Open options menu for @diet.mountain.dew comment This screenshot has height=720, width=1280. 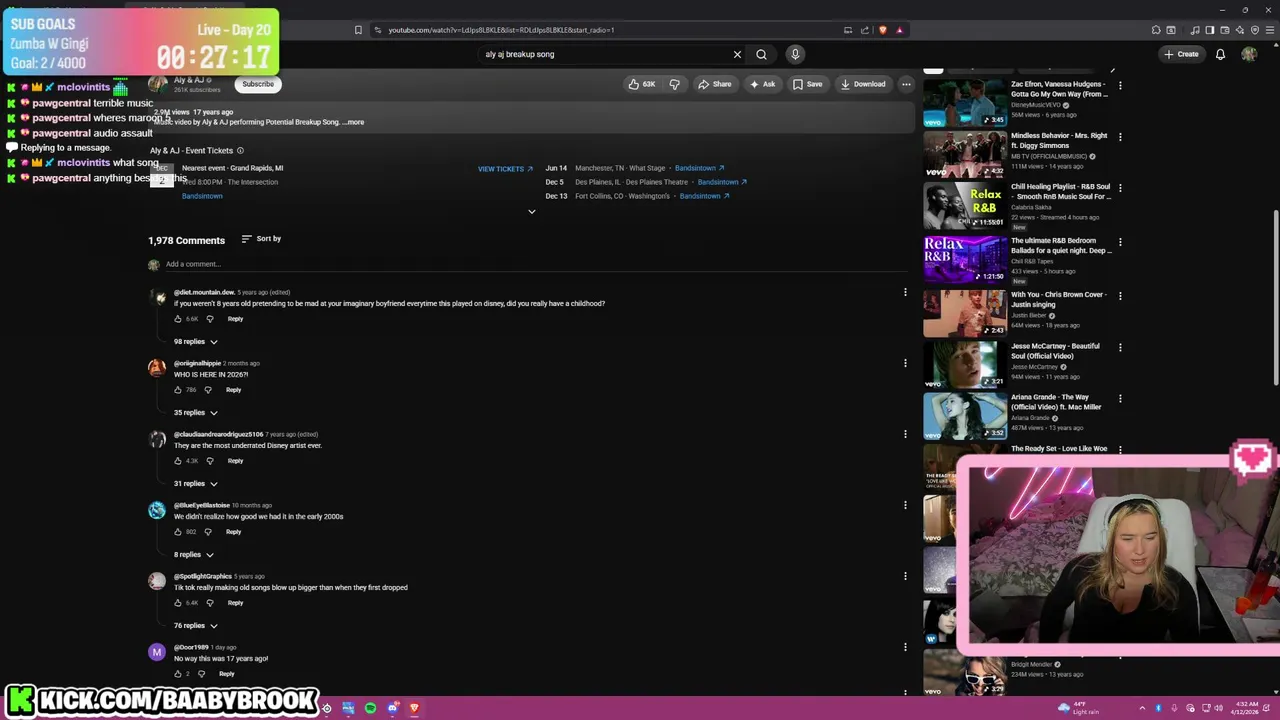tap(905, 293)
